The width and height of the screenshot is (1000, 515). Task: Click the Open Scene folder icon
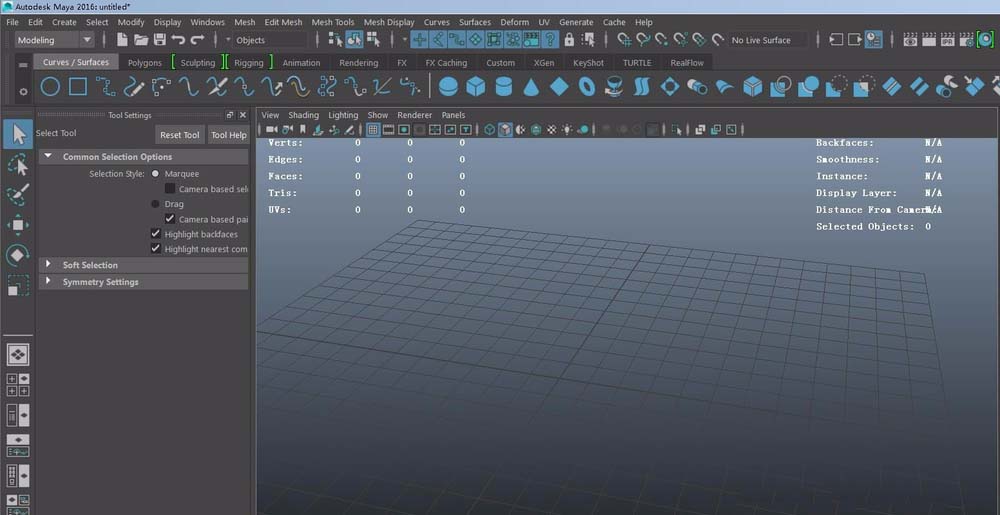point(141,40)
